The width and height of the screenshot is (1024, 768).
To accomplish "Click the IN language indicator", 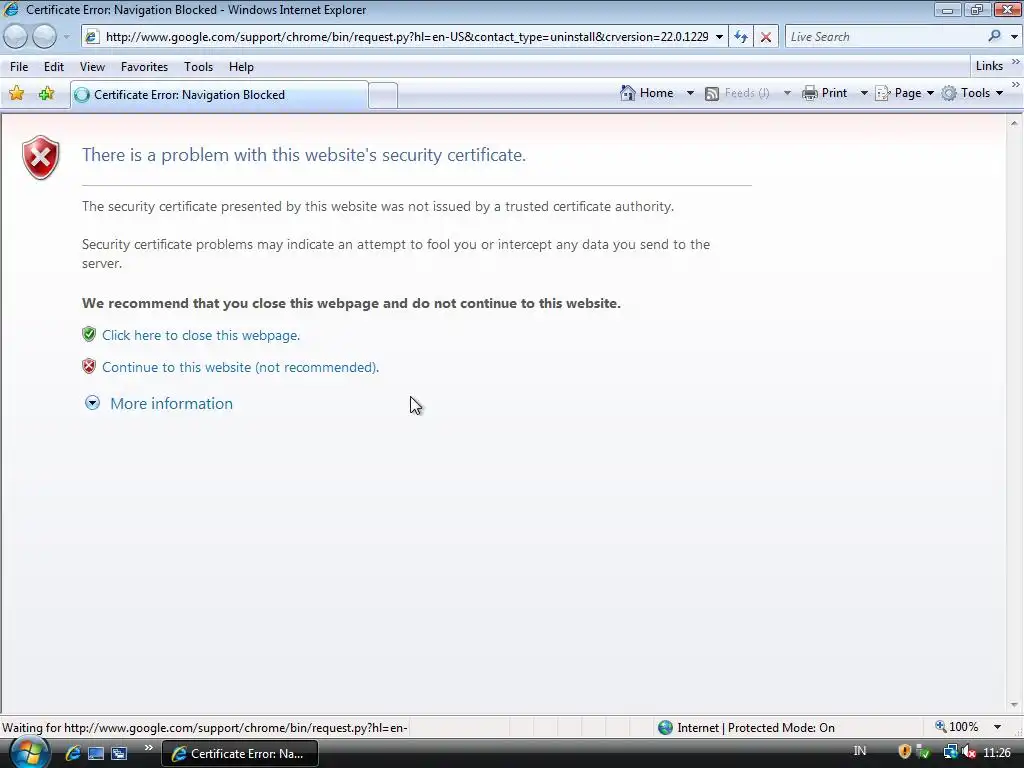I will (x=859, y=751).
